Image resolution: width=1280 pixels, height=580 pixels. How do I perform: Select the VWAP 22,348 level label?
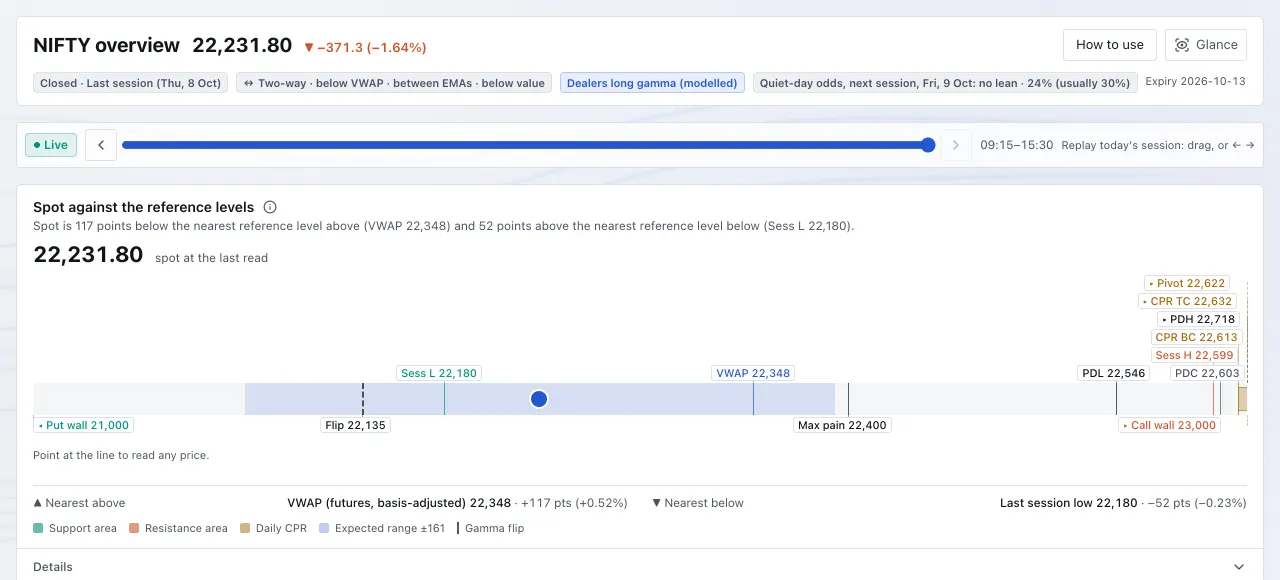pos(753,373)
